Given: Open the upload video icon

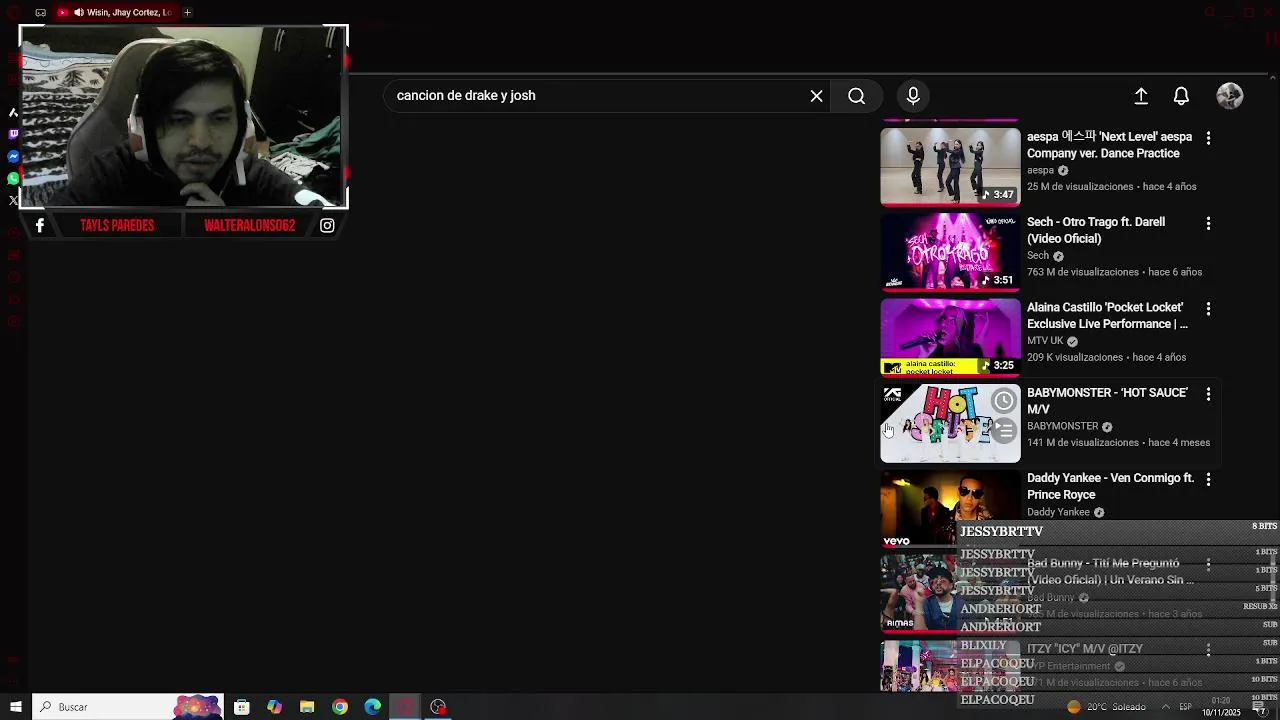Looking at the screenshot, I should point(1141,96).
